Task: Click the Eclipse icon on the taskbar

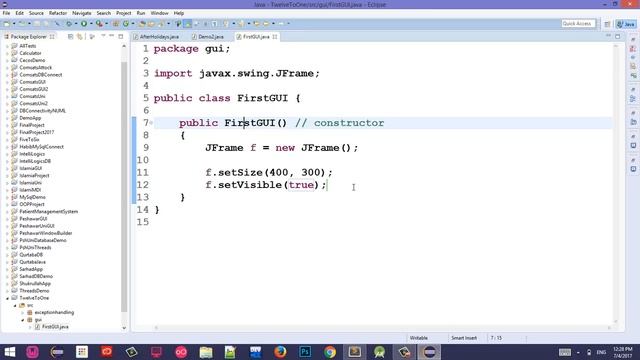Action: point(429,352)
